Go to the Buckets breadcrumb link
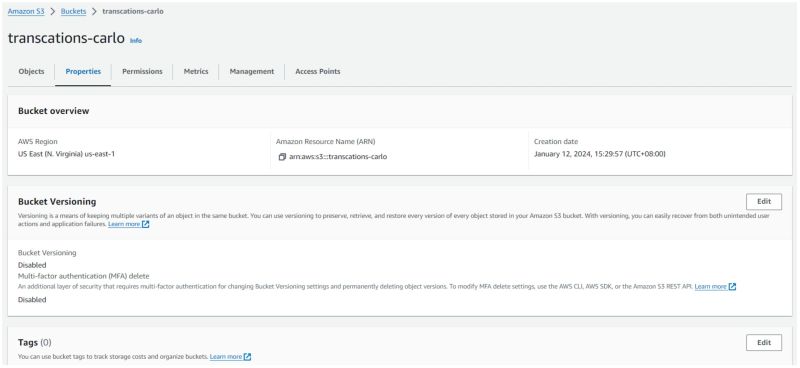This screenshot has width=800, height=368. (73, 11)
